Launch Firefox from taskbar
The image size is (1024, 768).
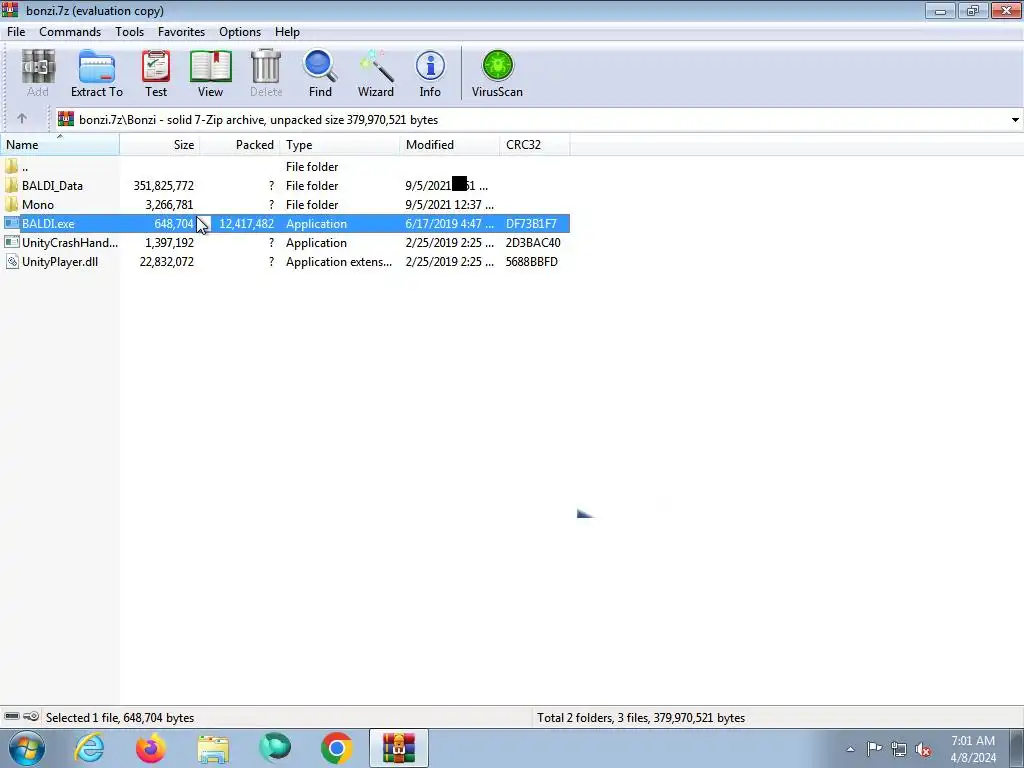(151, 748)
